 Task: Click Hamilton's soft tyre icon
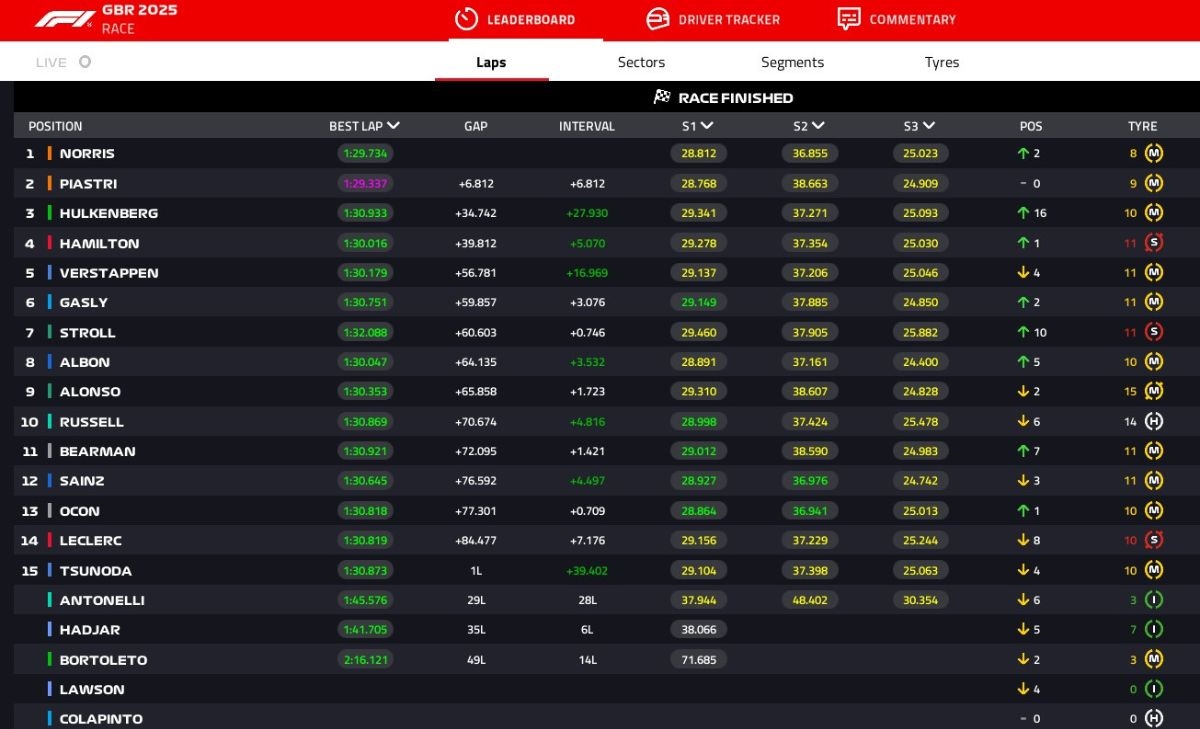1154,243
